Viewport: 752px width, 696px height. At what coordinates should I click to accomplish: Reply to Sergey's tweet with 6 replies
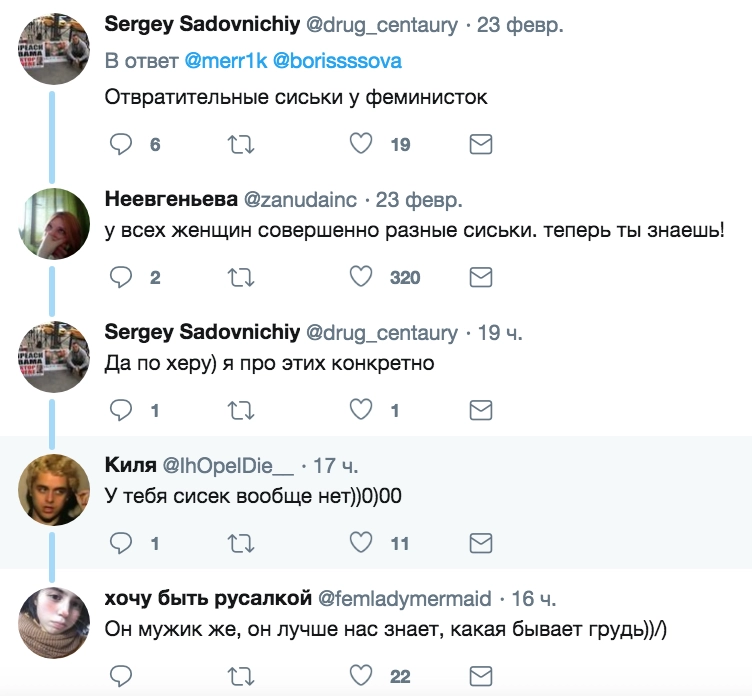[x=121, y=145]
